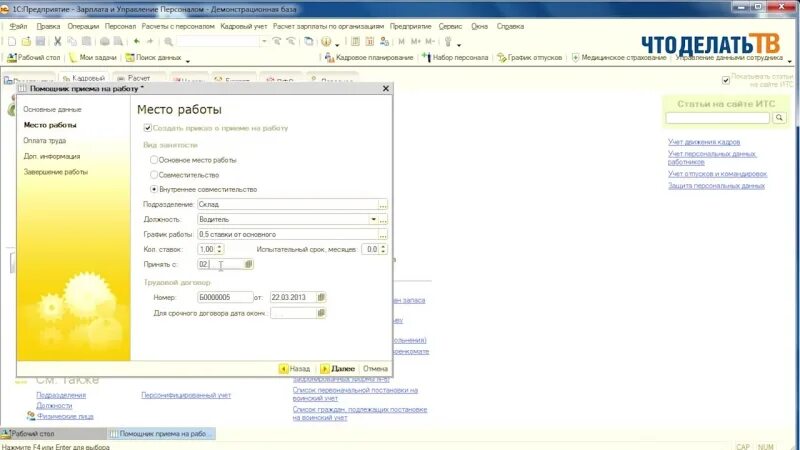800x450 pixels.
Task: Click ellipsis button for Должность field
Action: point(383,219)
